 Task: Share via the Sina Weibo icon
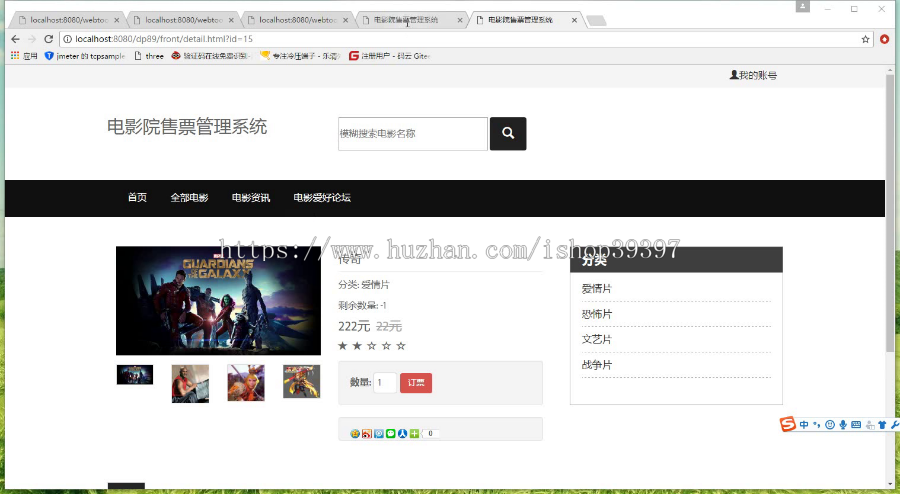(x=367, y=434)
